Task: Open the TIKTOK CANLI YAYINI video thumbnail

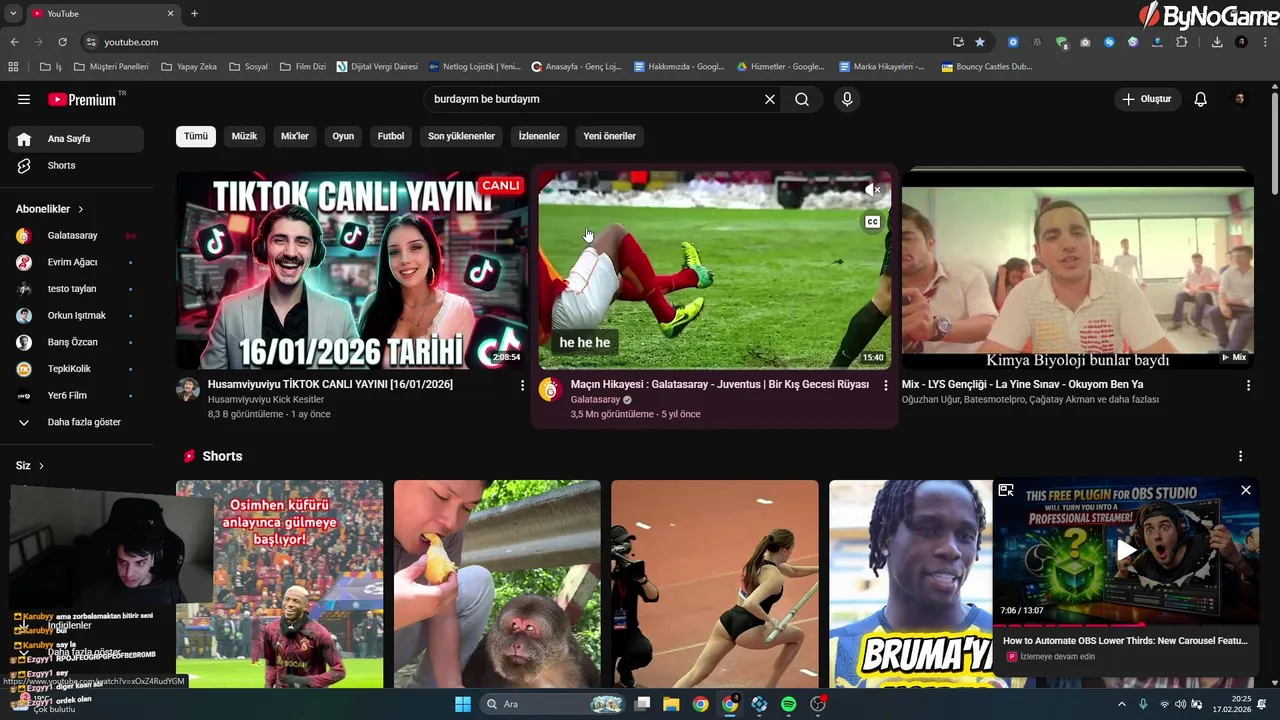Action: [352, 270]
